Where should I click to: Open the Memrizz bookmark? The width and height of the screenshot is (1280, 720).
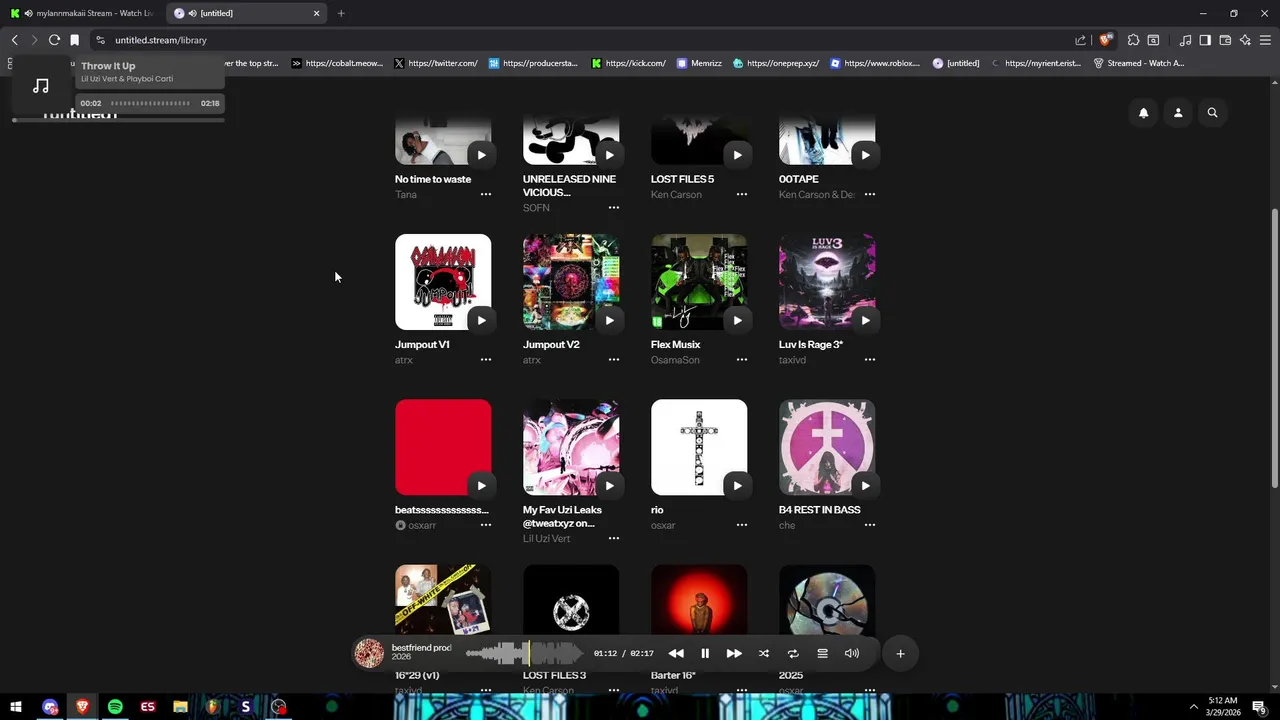tap(699, 63)
